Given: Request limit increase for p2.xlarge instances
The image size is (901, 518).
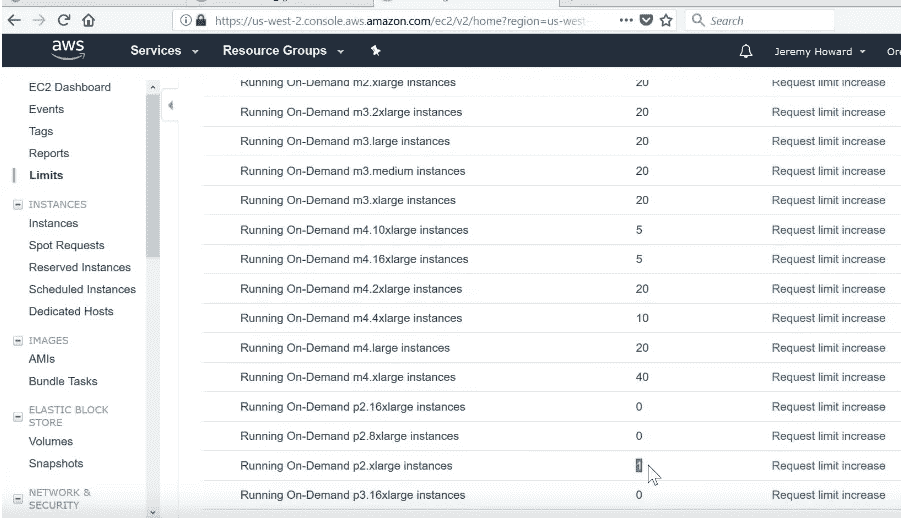Looking at the screenshot, I should pyautogui.click(x=828, y=466).
